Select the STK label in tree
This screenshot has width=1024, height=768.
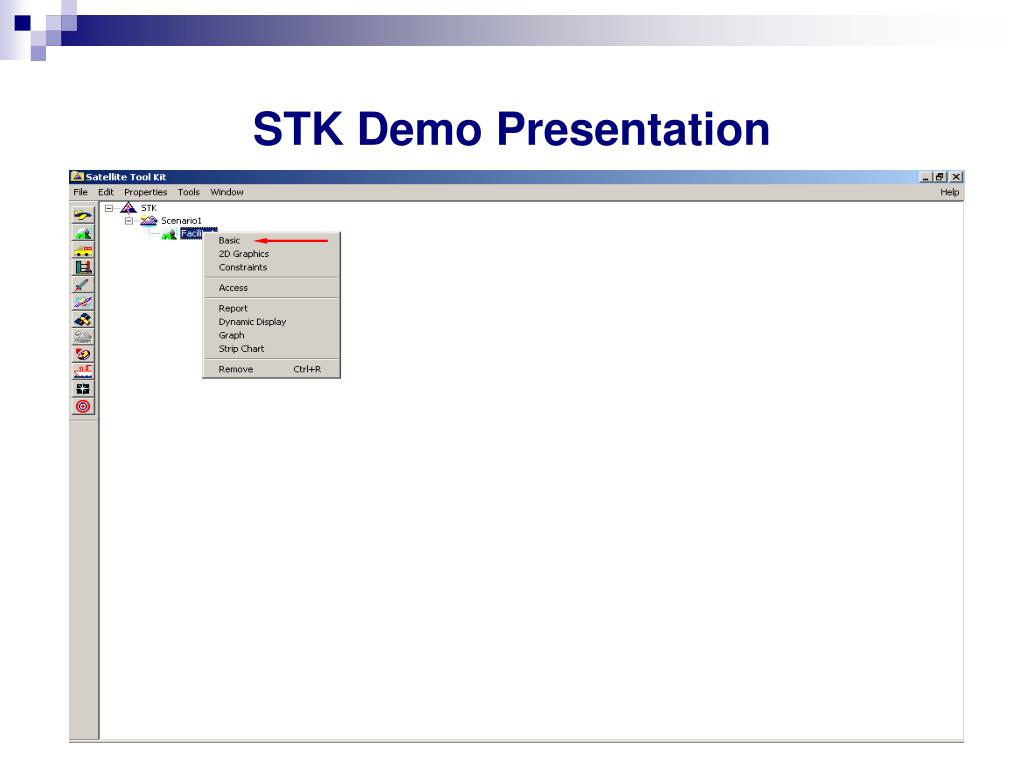(x=149, y=208)
